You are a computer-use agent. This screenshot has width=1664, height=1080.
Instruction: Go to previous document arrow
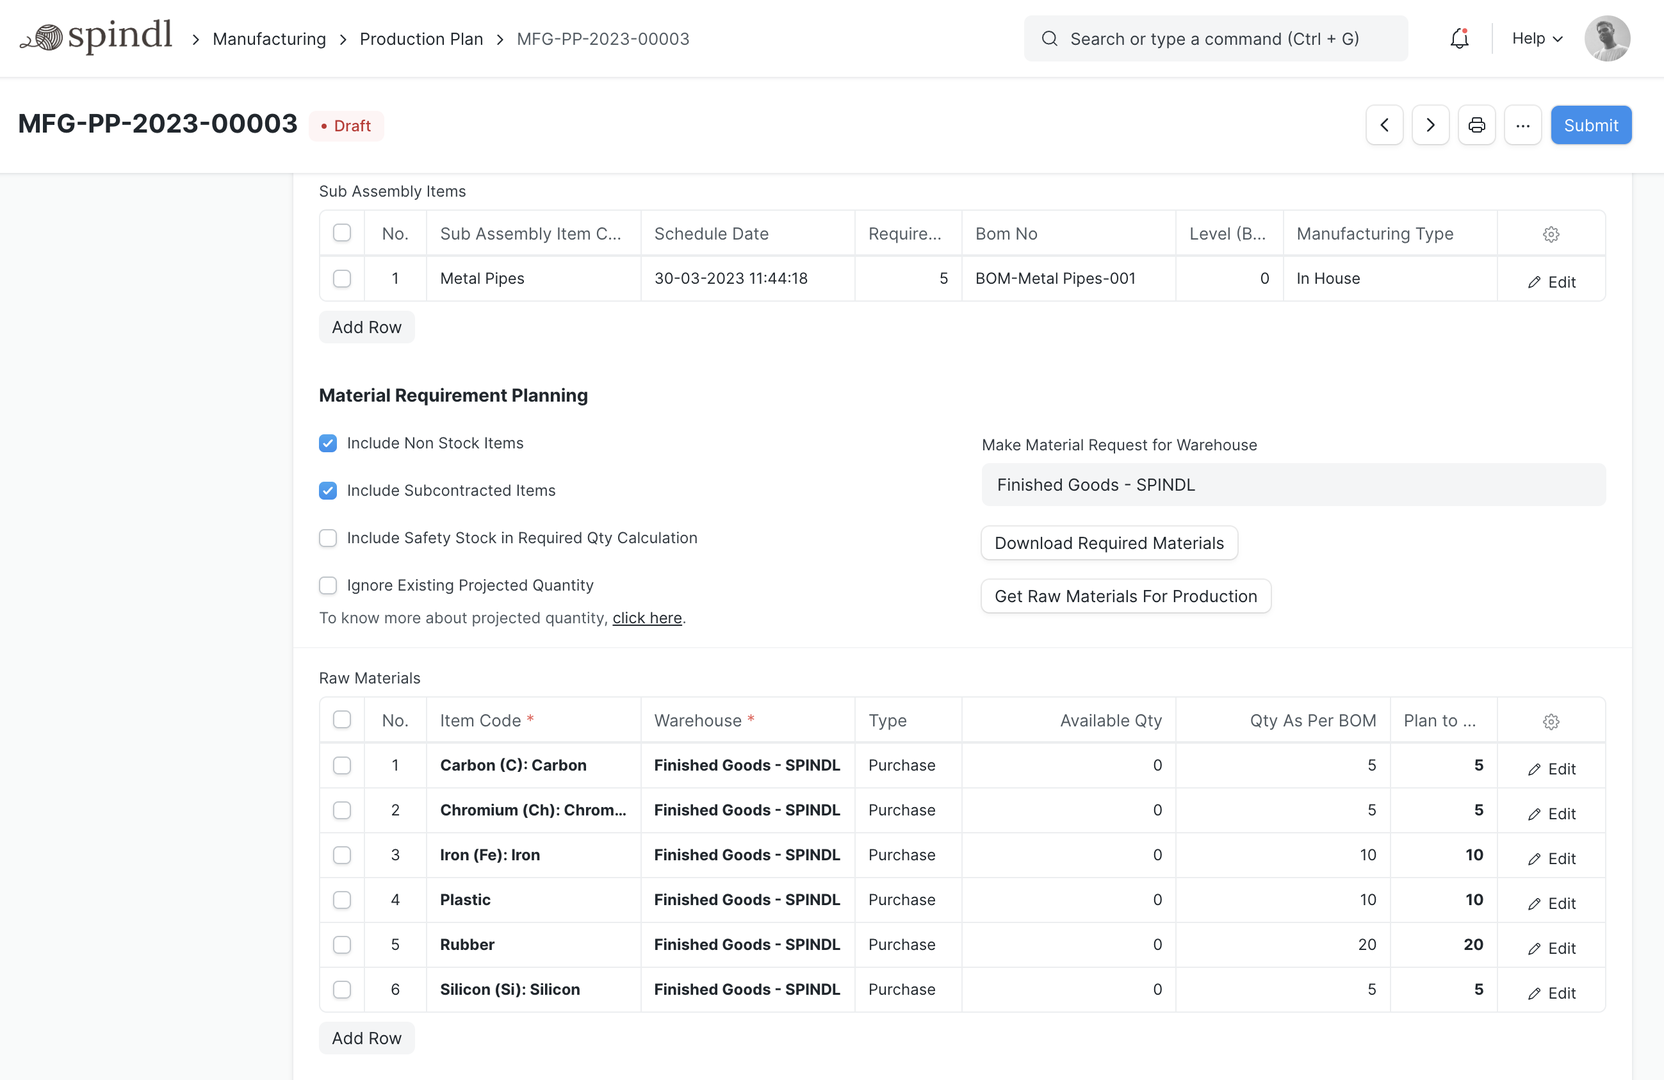point(1384,125)
